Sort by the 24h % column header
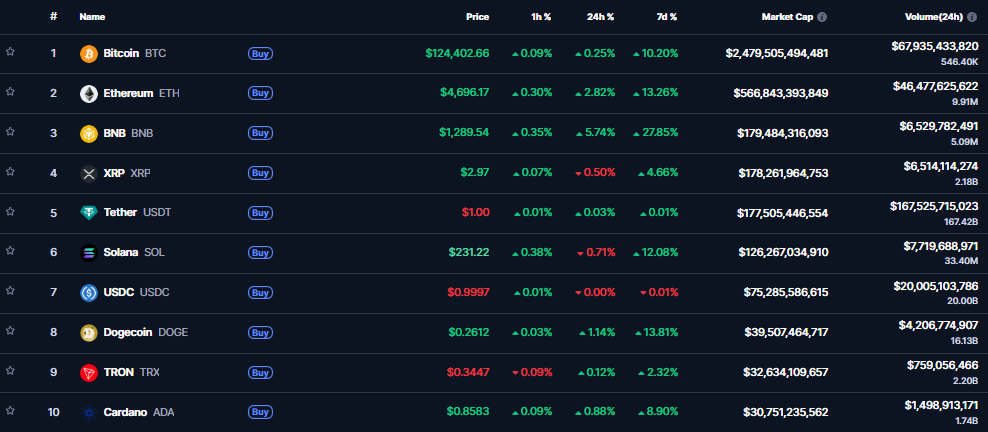Image resolution: width=988 pixels, height=432 pixels. click(x=601, y=17)
